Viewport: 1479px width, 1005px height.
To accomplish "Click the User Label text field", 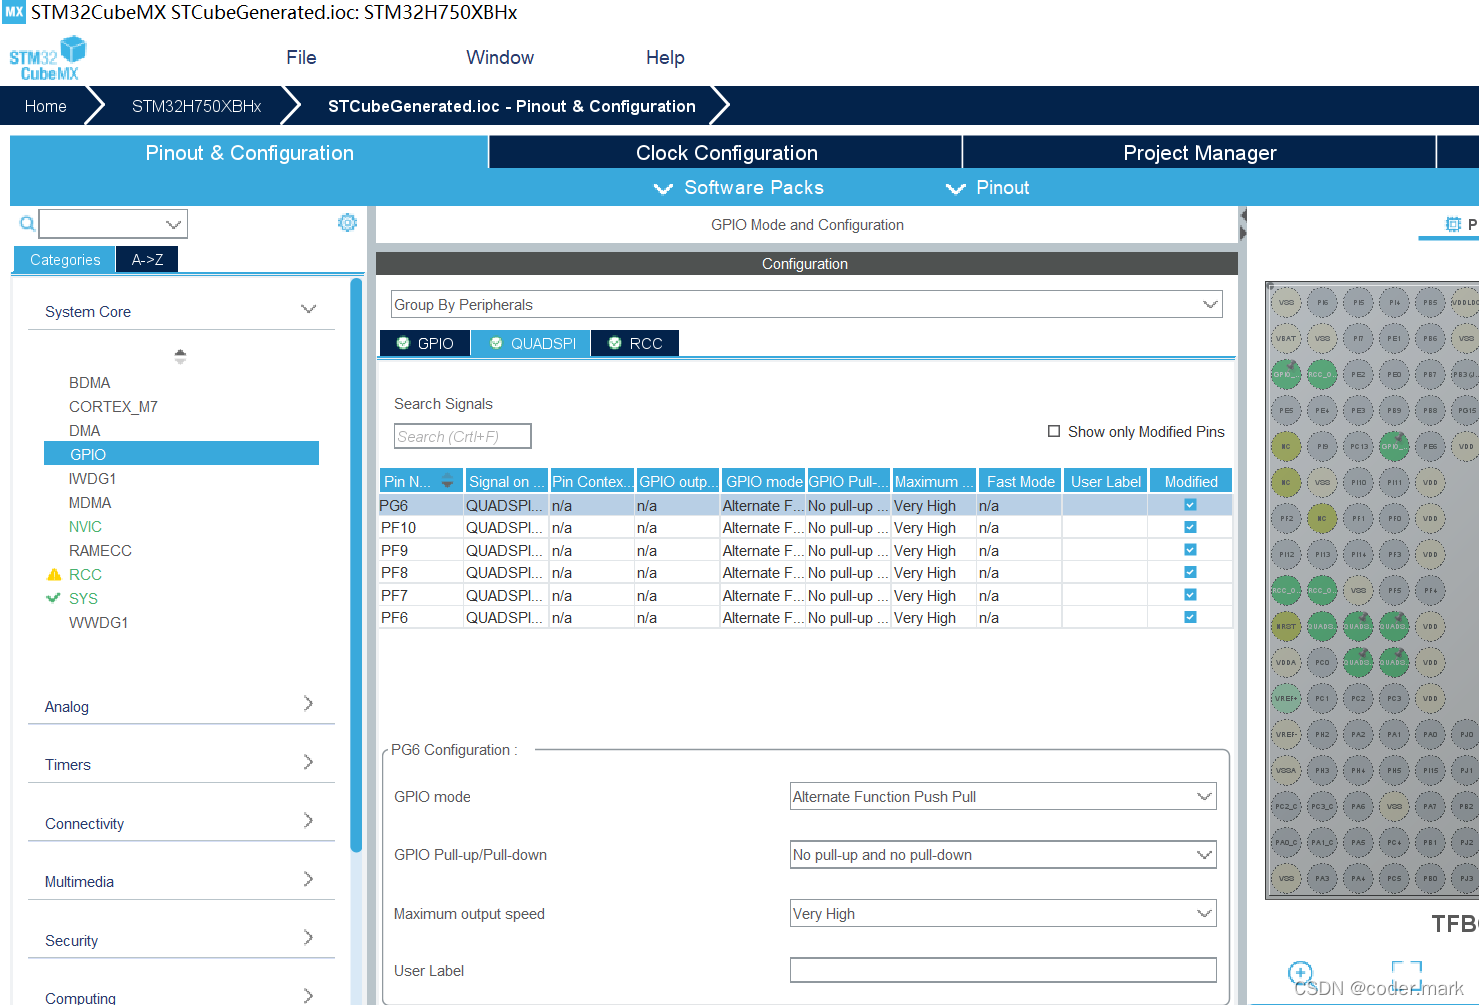I will (1003, 970).
